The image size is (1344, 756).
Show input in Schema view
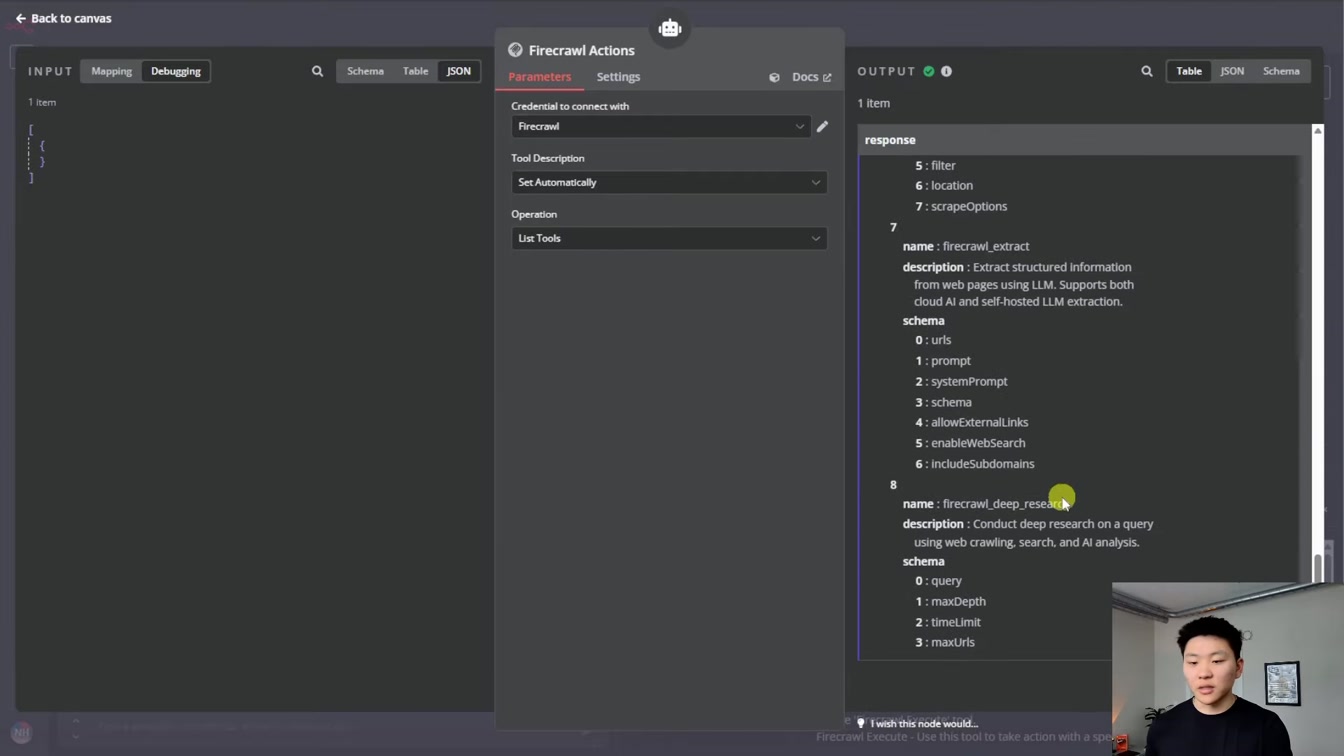(x=365, y=71)
